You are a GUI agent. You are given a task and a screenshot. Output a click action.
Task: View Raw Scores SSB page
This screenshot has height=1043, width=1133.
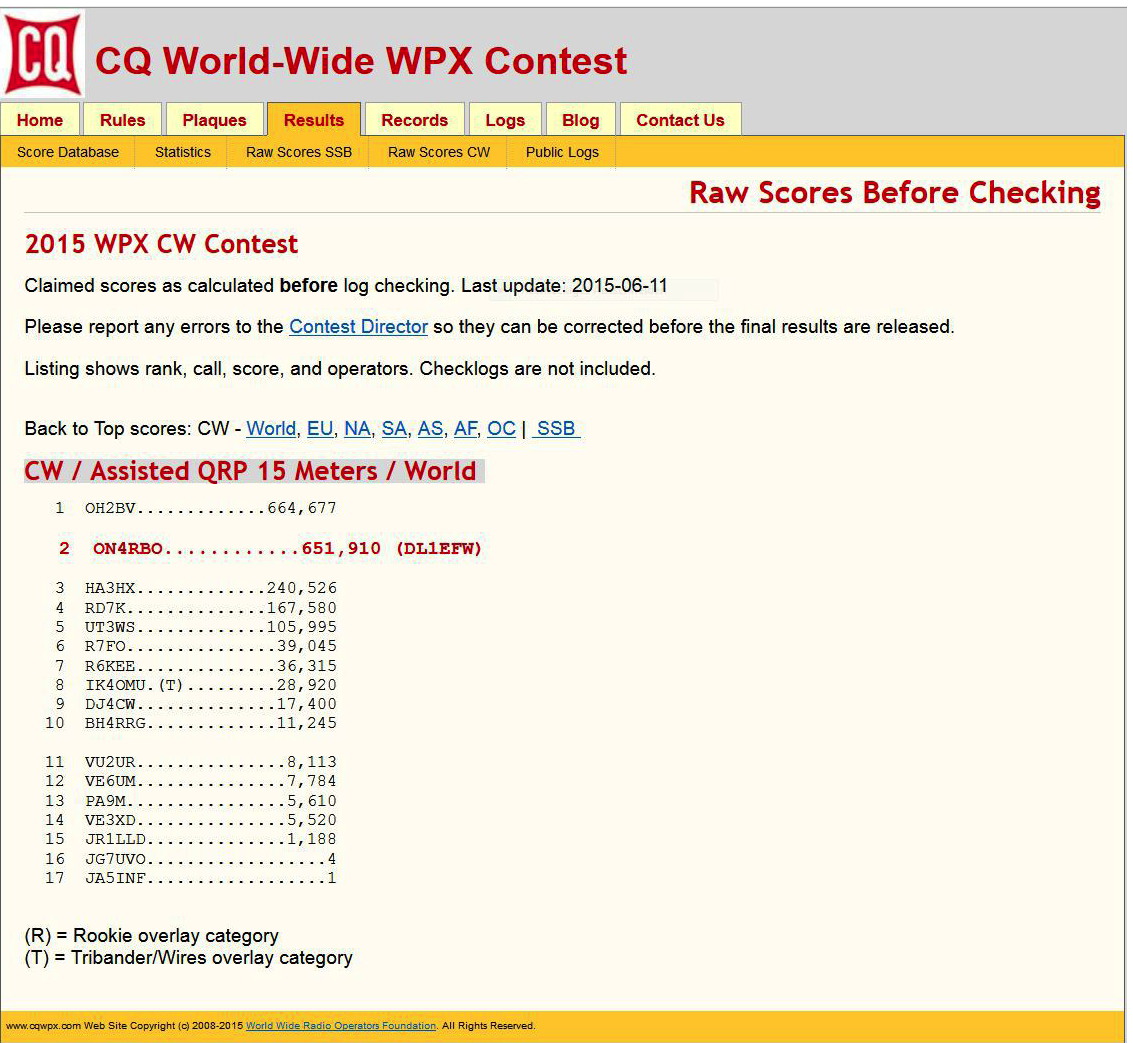[299, 153]
